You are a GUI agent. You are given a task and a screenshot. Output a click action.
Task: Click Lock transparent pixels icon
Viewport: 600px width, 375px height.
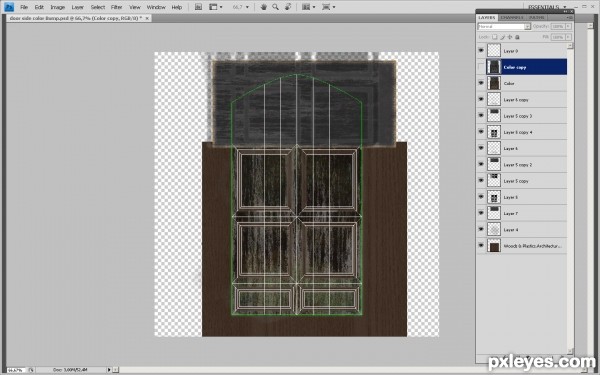(494, 37)
